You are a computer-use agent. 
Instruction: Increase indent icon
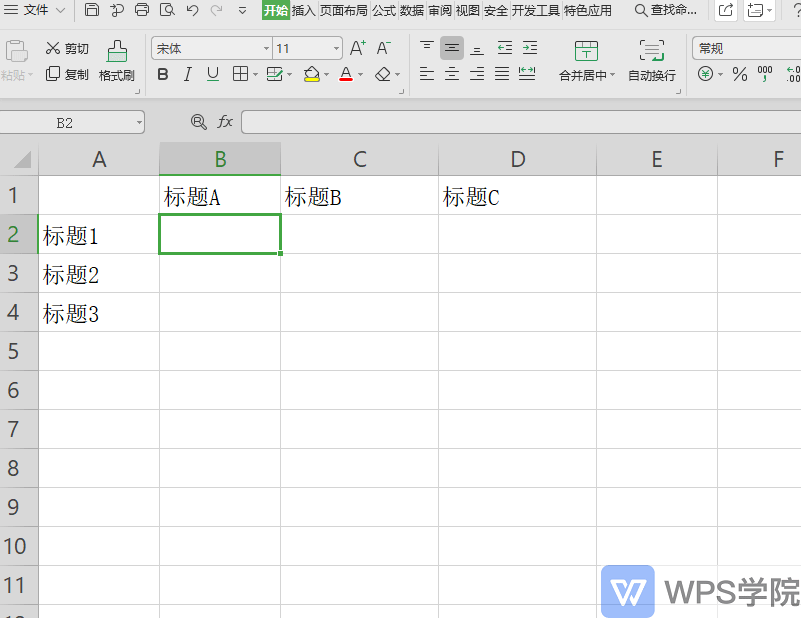[x=530, y=48]
